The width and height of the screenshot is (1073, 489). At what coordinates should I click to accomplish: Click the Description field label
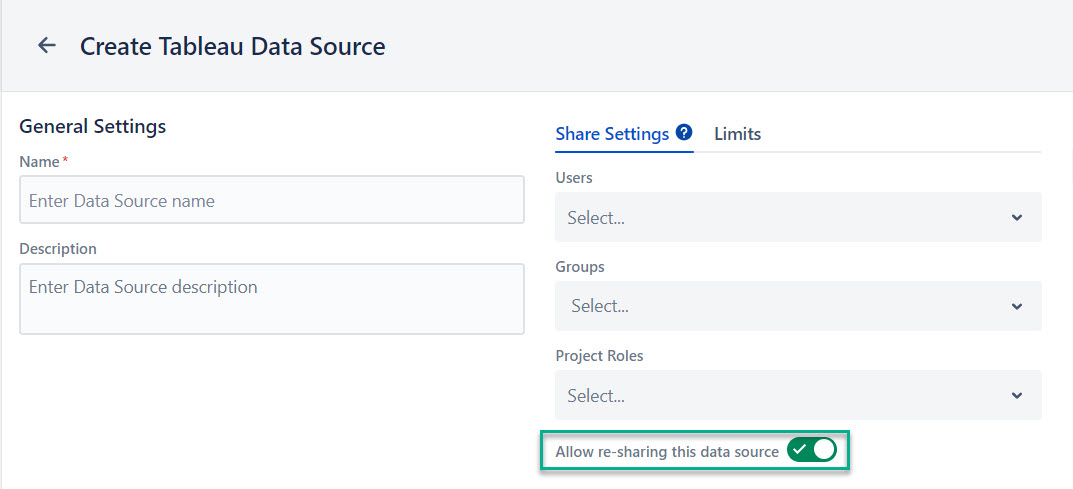click(x=58, y=249)
